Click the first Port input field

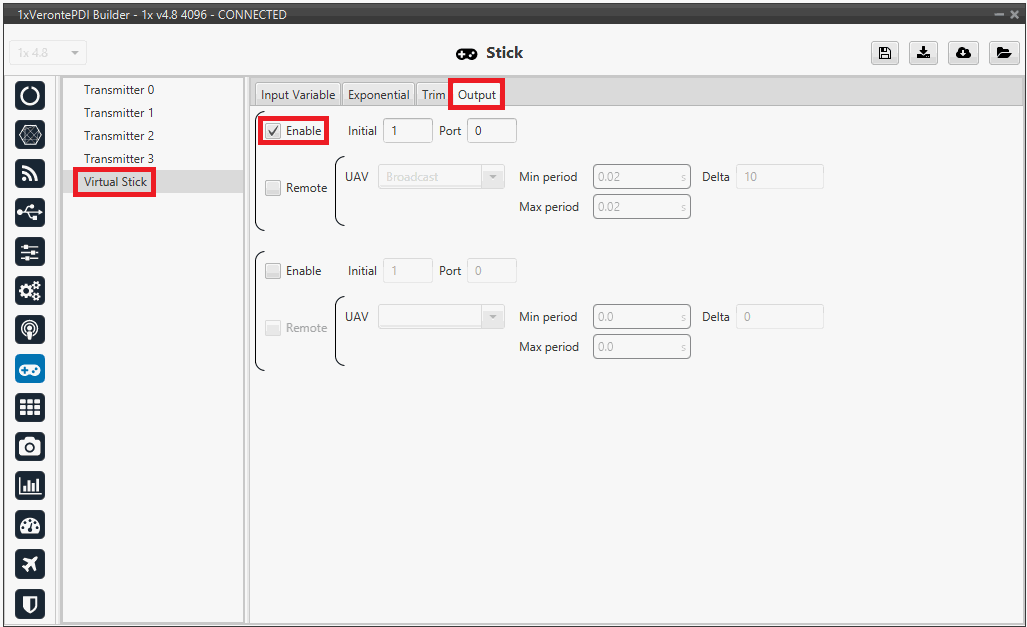[x=491, y=131]
